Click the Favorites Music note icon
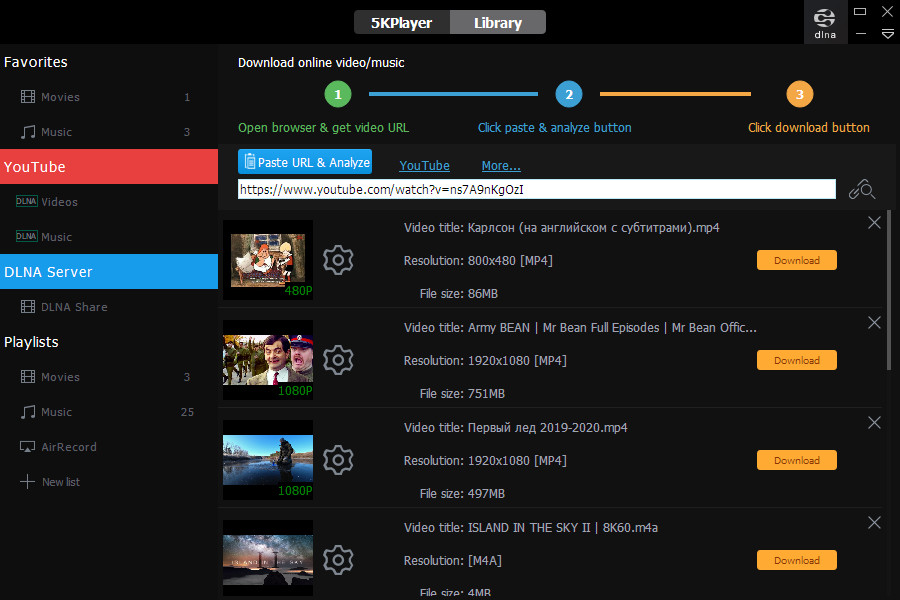The width and height of the screenshot is (900, 600). coord(28,132)
